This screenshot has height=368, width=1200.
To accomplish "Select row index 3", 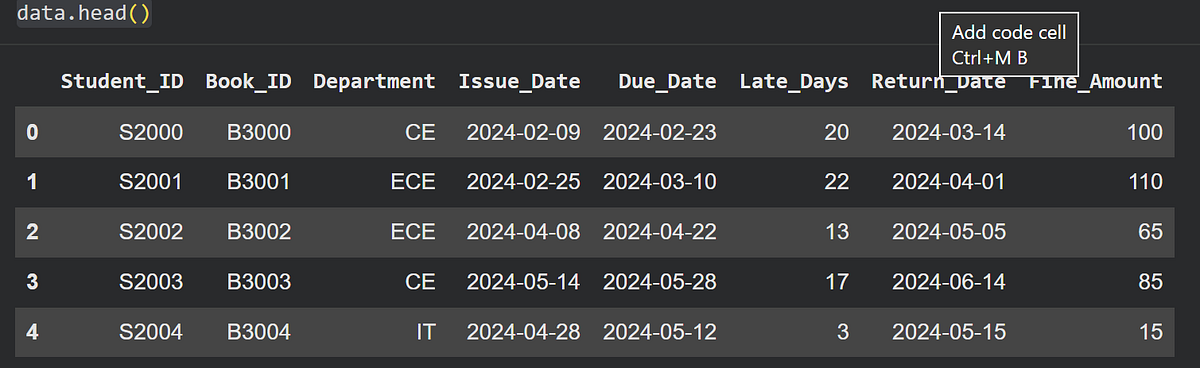I will [32, 281].
